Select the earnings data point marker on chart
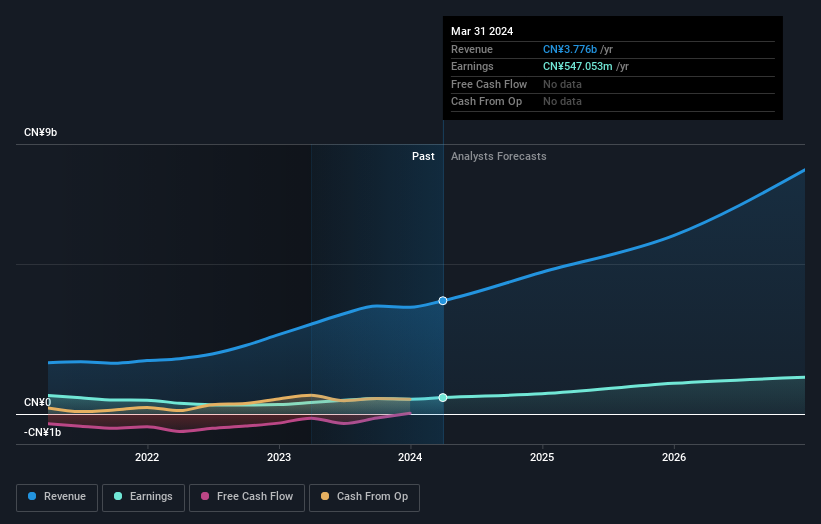This screenshot has height=524, width=821. (443, 397)
